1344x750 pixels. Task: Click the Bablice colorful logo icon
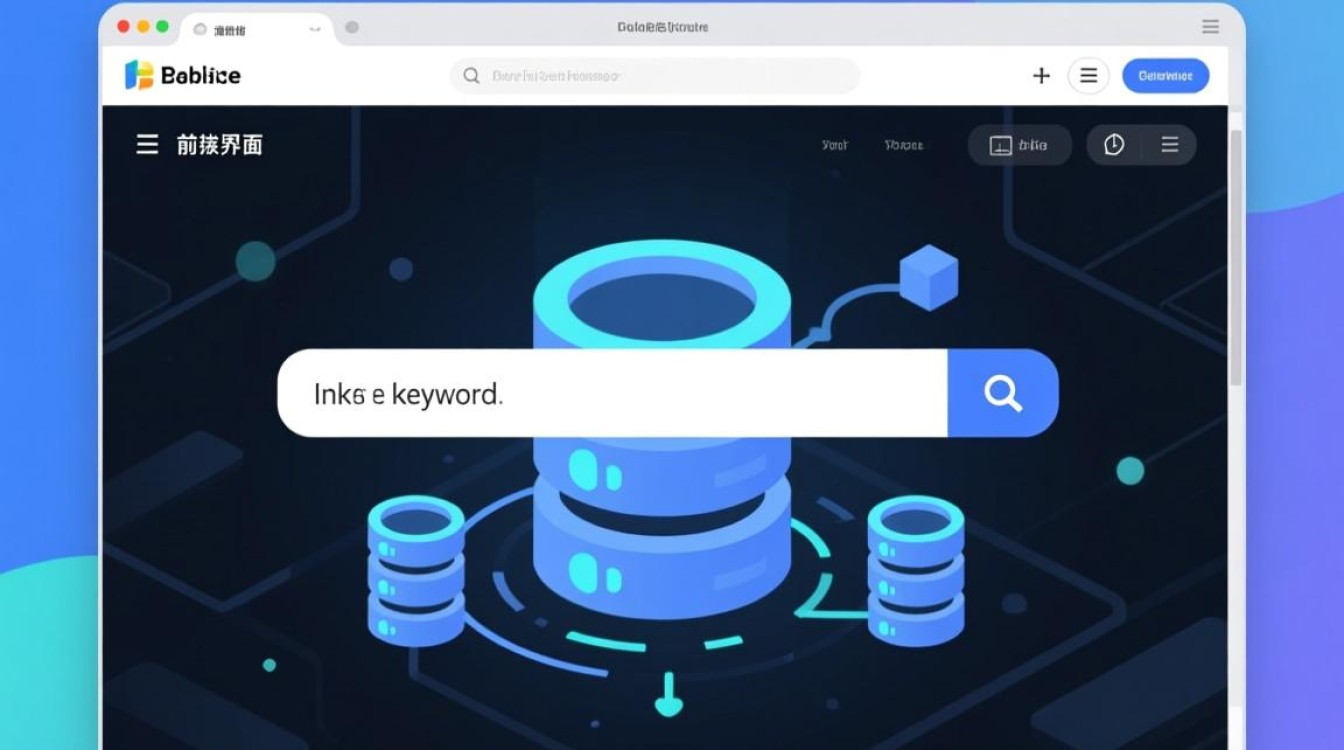[139, 75]
